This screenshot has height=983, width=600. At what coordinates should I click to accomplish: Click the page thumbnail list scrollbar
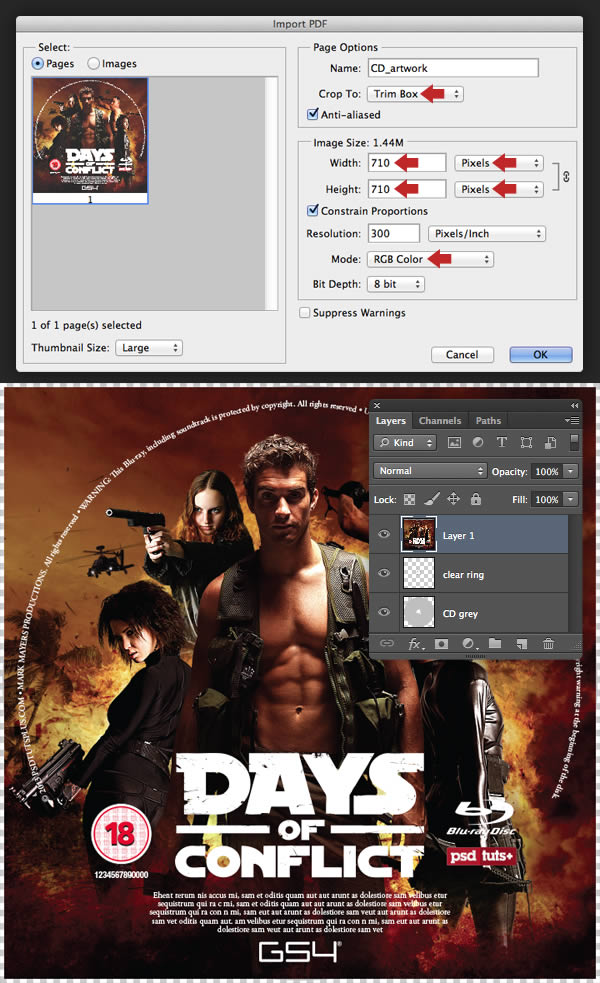pos(271,194)
